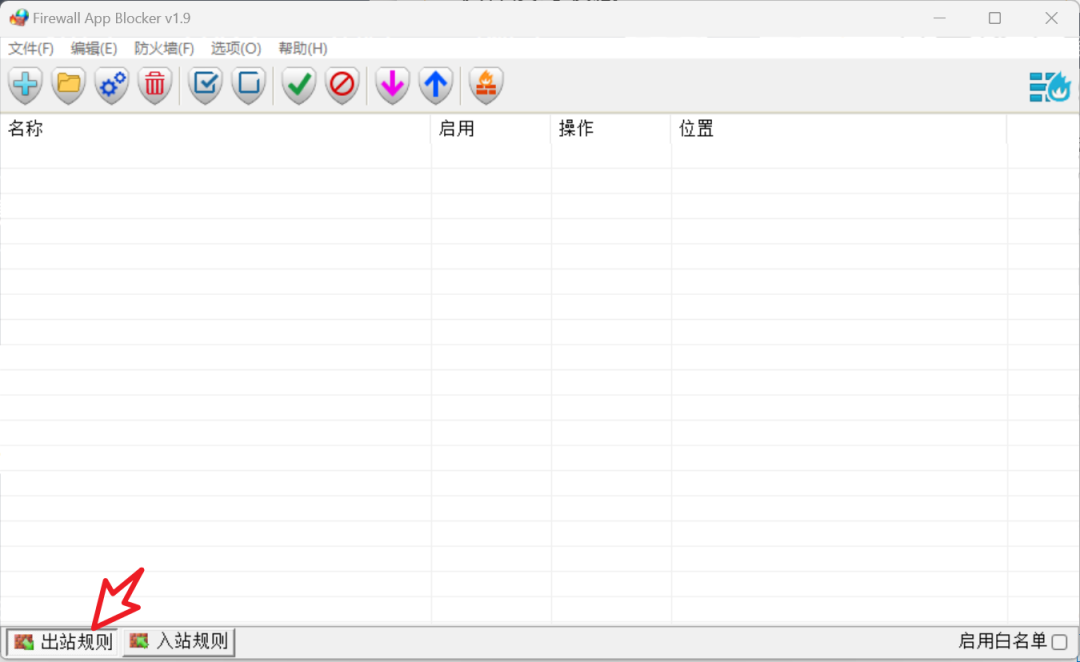Click the Deselect All empty-box icon
Viewport: 1080px width, 662px height.
click(x=249, y=85)
